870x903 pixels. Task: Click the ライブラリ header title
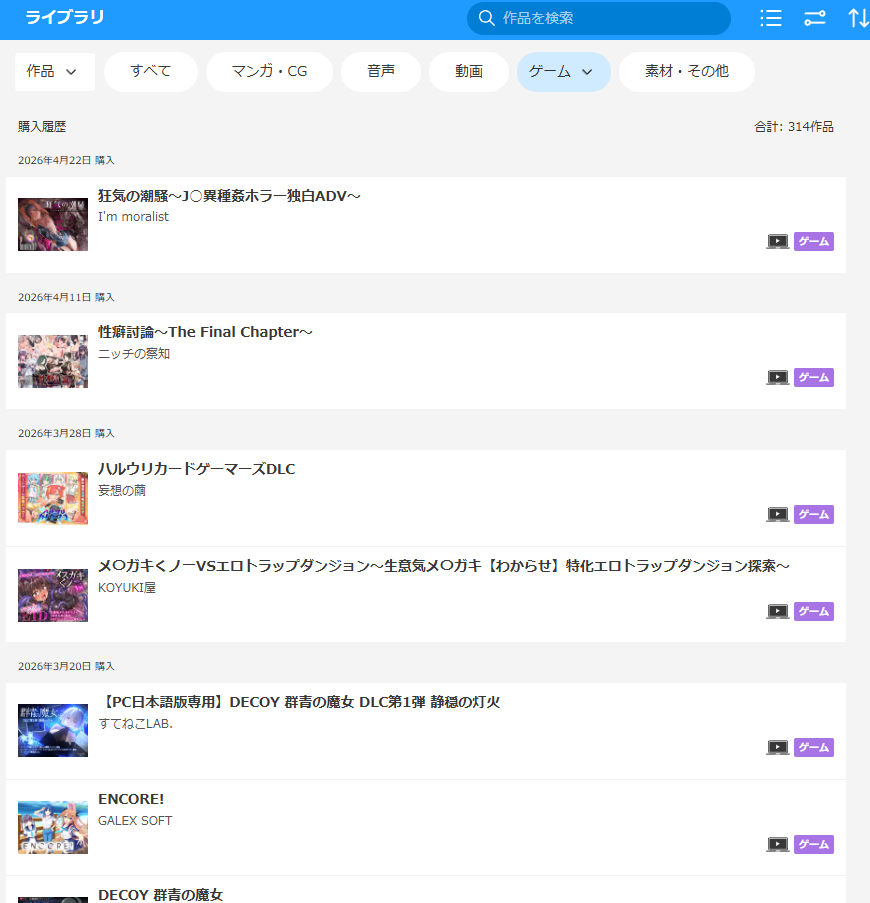coord(64,17)
